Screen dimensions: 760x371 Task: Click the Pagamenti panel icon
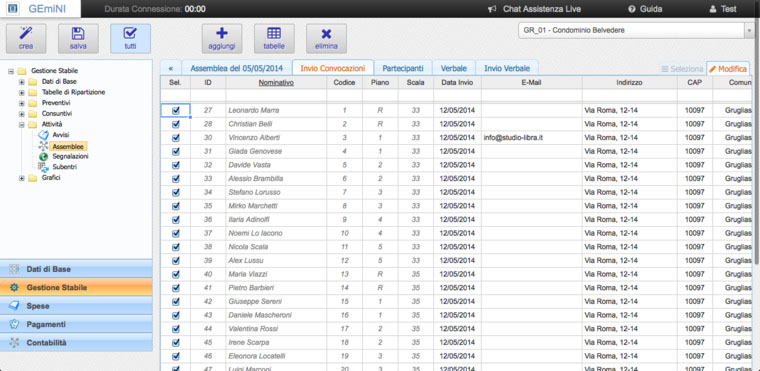click(14, 324)
